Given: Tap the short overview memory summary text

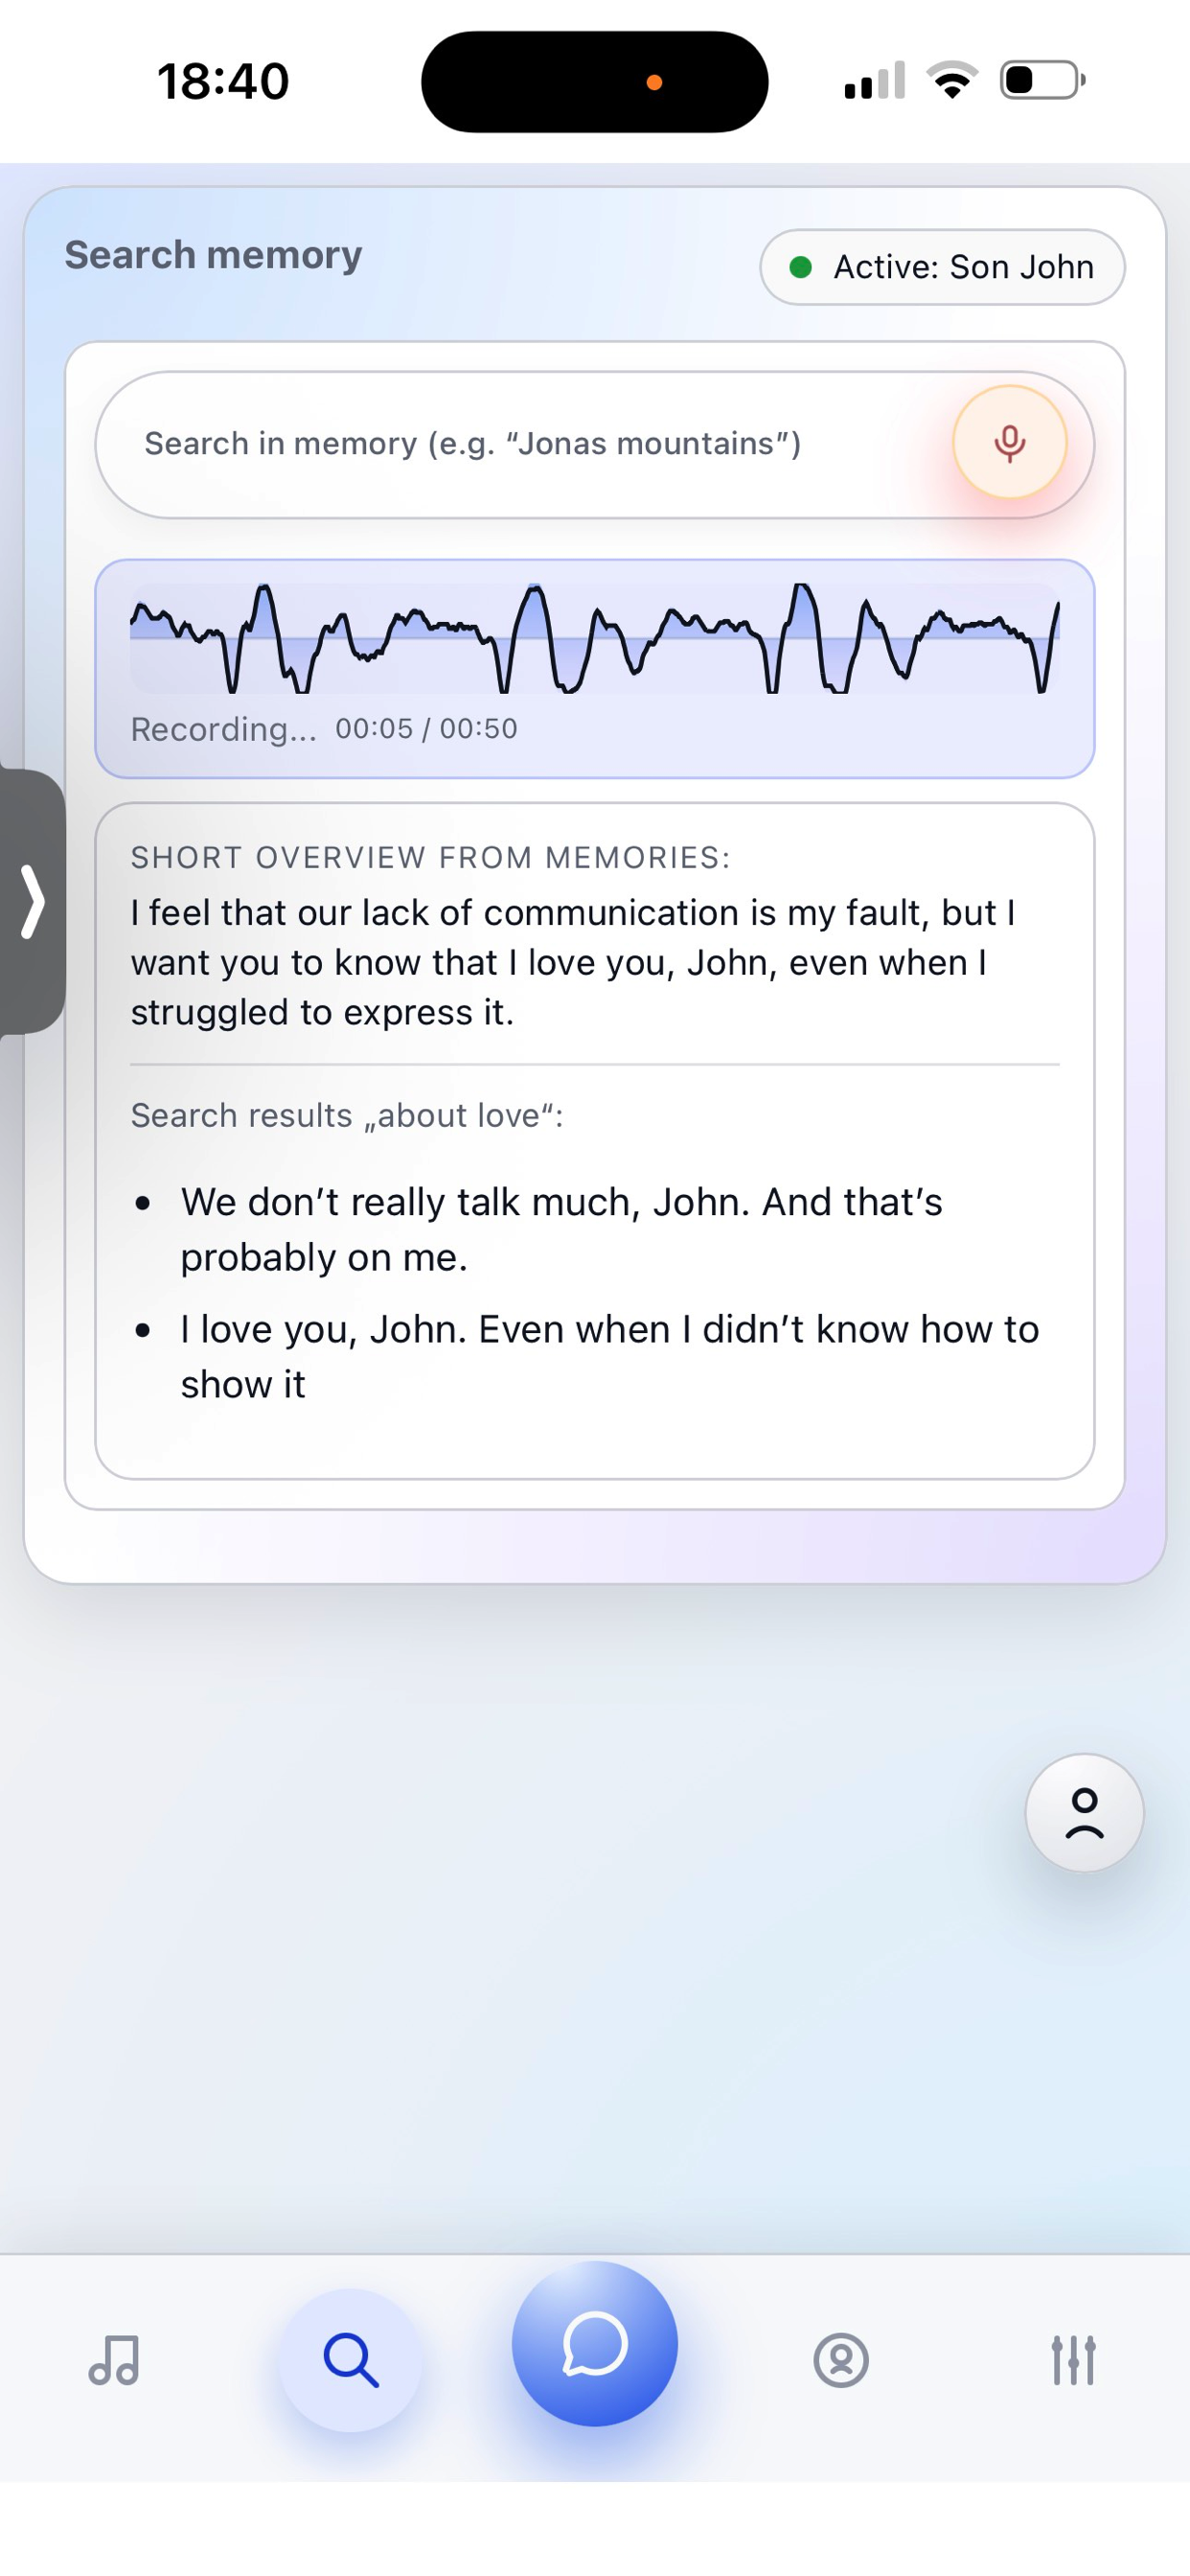Looking at the screenshot, I should tap(573, 962).
